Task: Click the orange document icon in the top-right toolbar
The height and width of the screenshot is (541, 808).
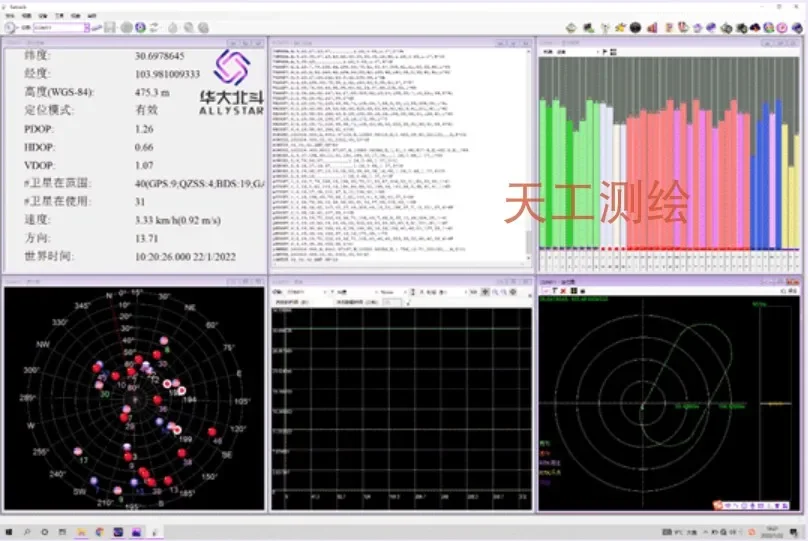Action: point(669,27)
